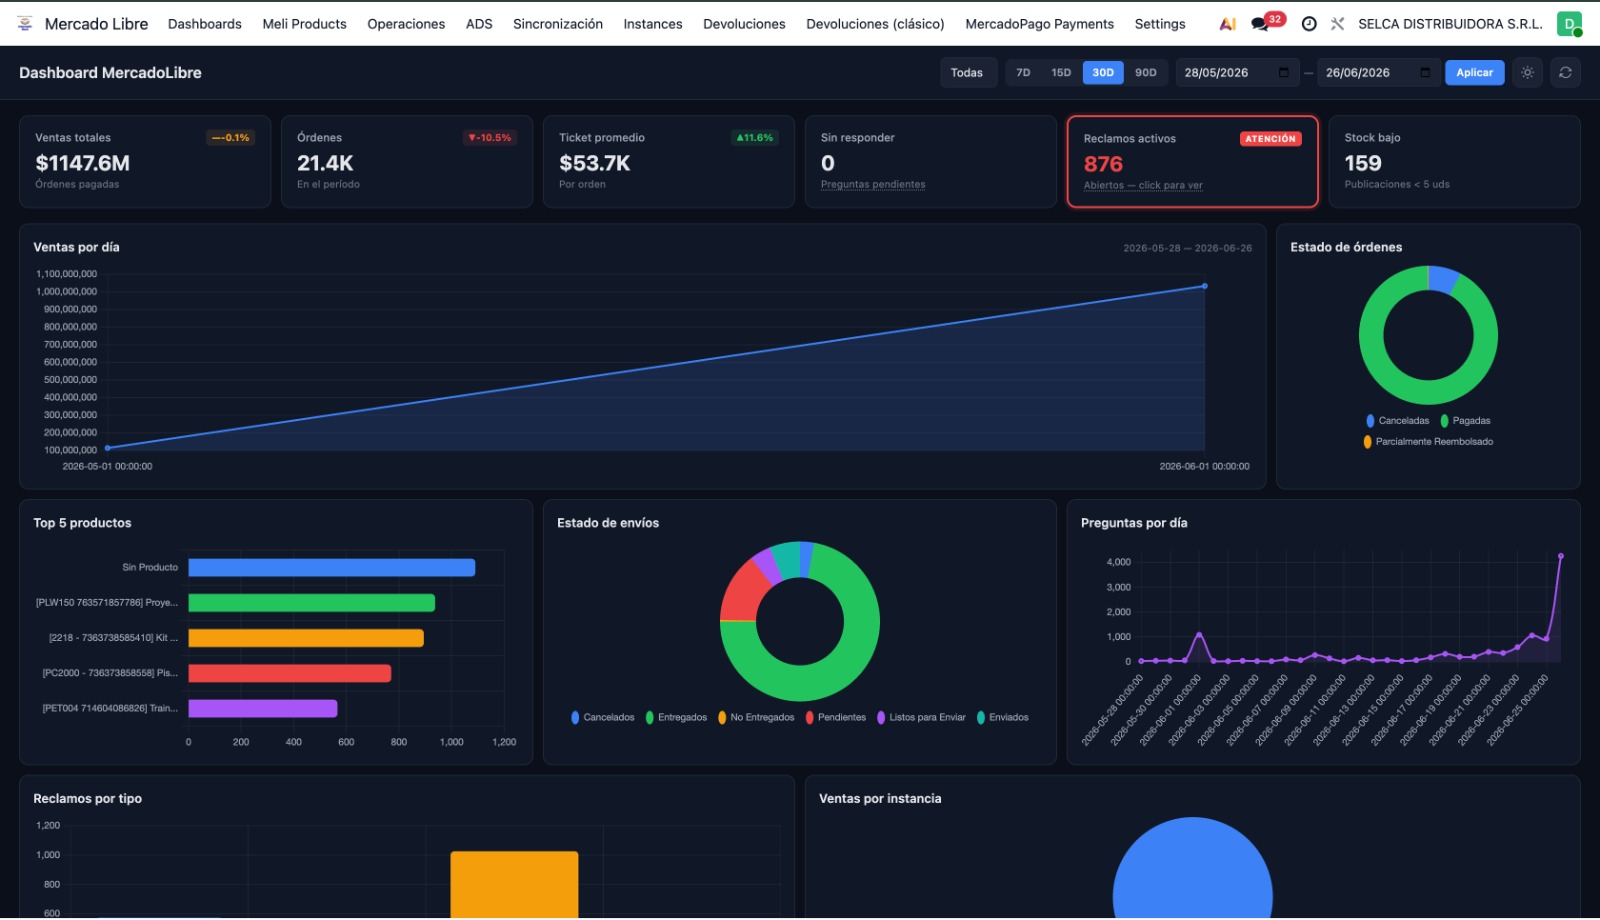
Task: Toggle Pagadas legend in Estado de órdenes
Action: coord(1465,421)
